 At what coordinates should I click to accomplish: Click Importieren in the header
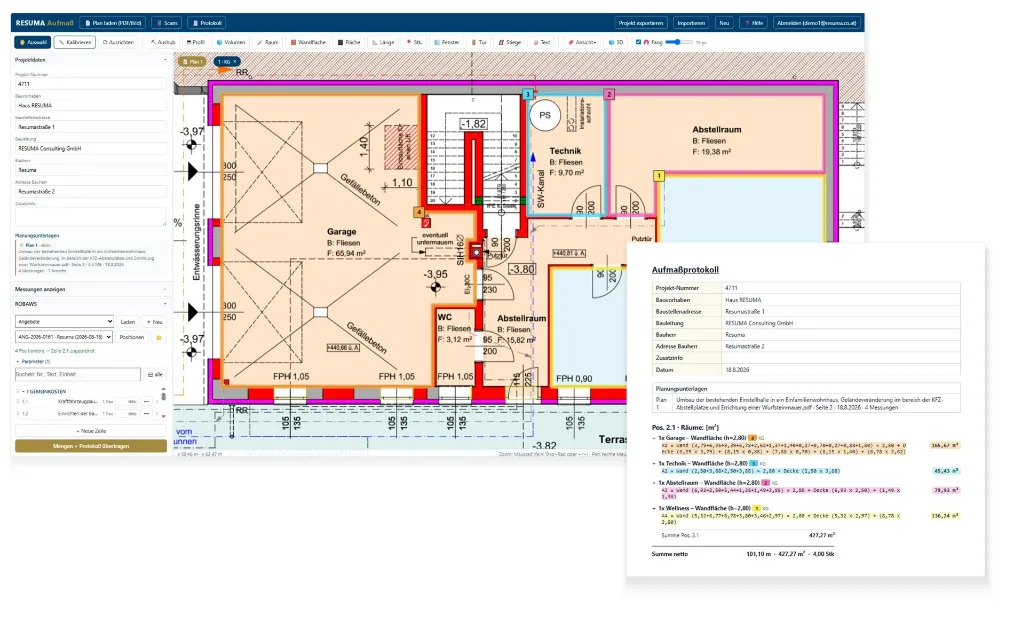(x=691, y=23)
